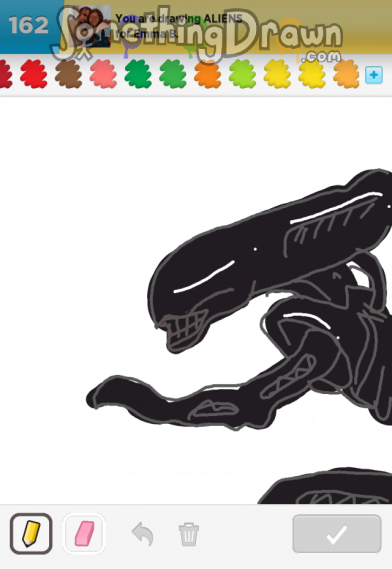Tap the 'You are drawing ALIENS' text

point(179,19)
